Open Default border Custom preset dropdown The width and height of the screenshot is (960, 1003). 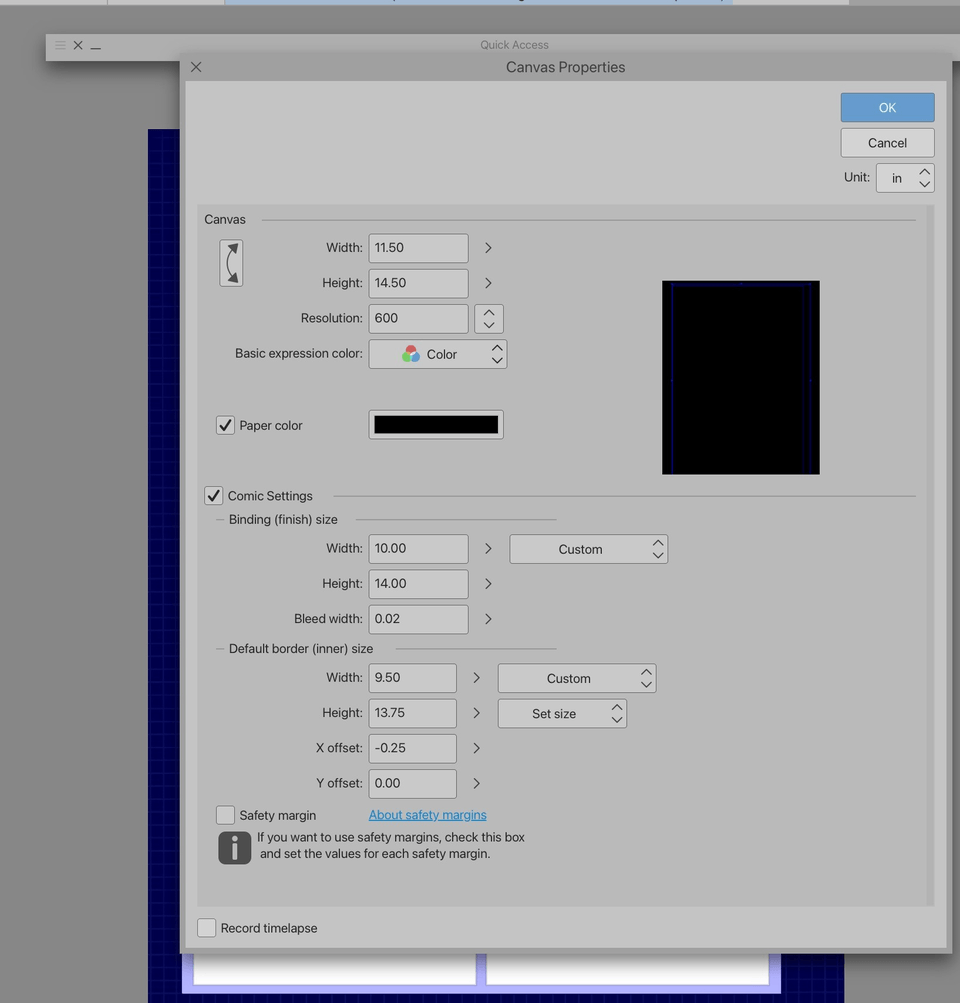point(577,678)
